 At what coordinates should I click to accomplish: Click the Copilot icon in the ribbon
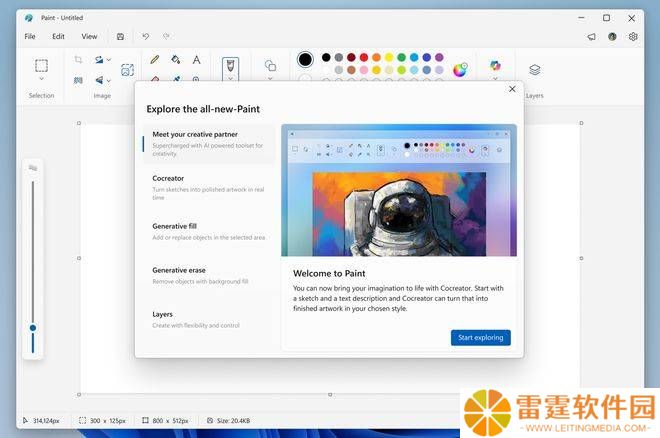495,65
